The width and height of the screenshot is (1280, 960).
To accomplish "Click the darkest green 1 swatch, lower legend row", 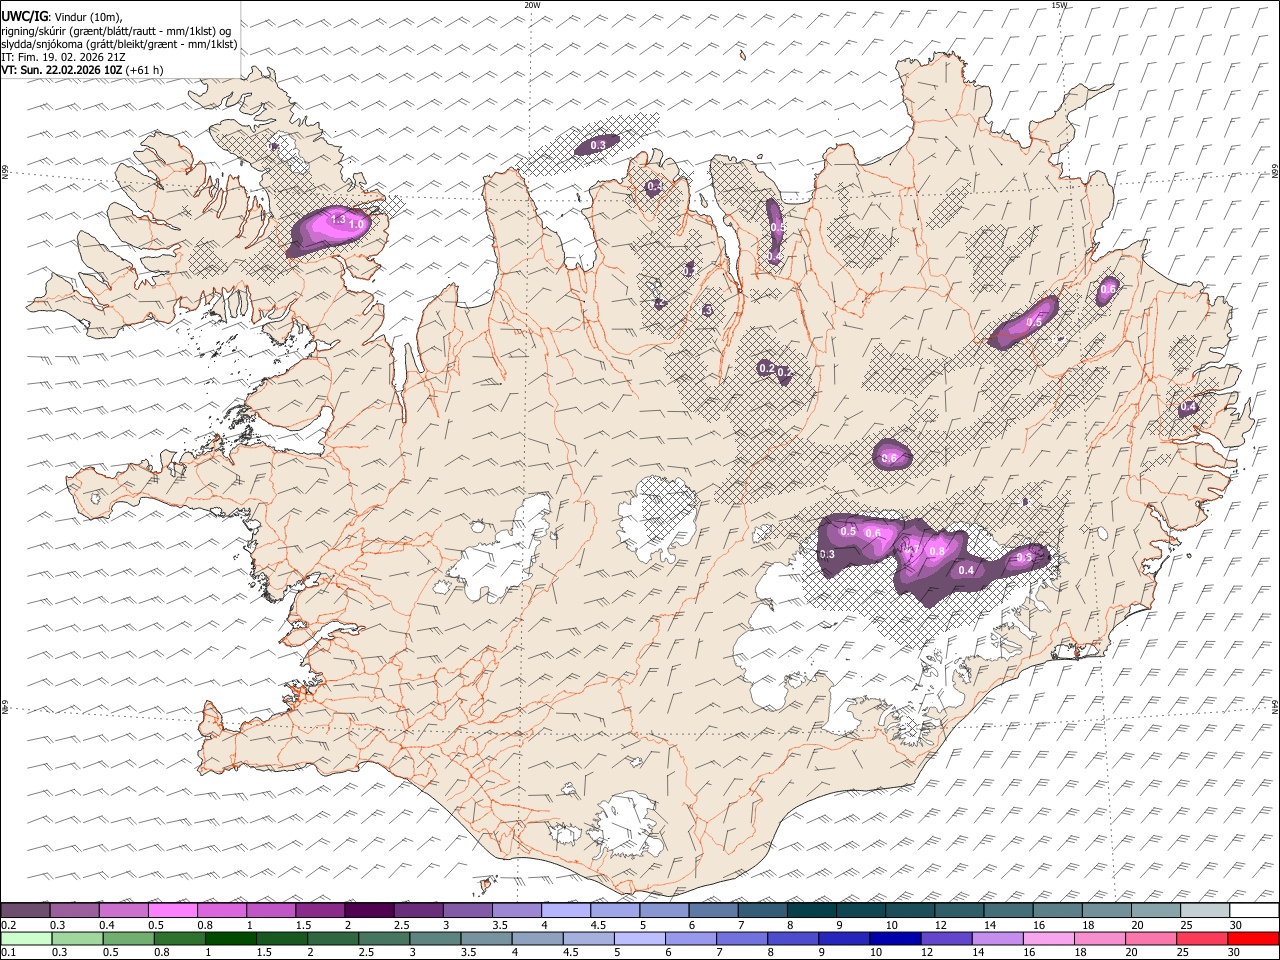I will point(230,938).
